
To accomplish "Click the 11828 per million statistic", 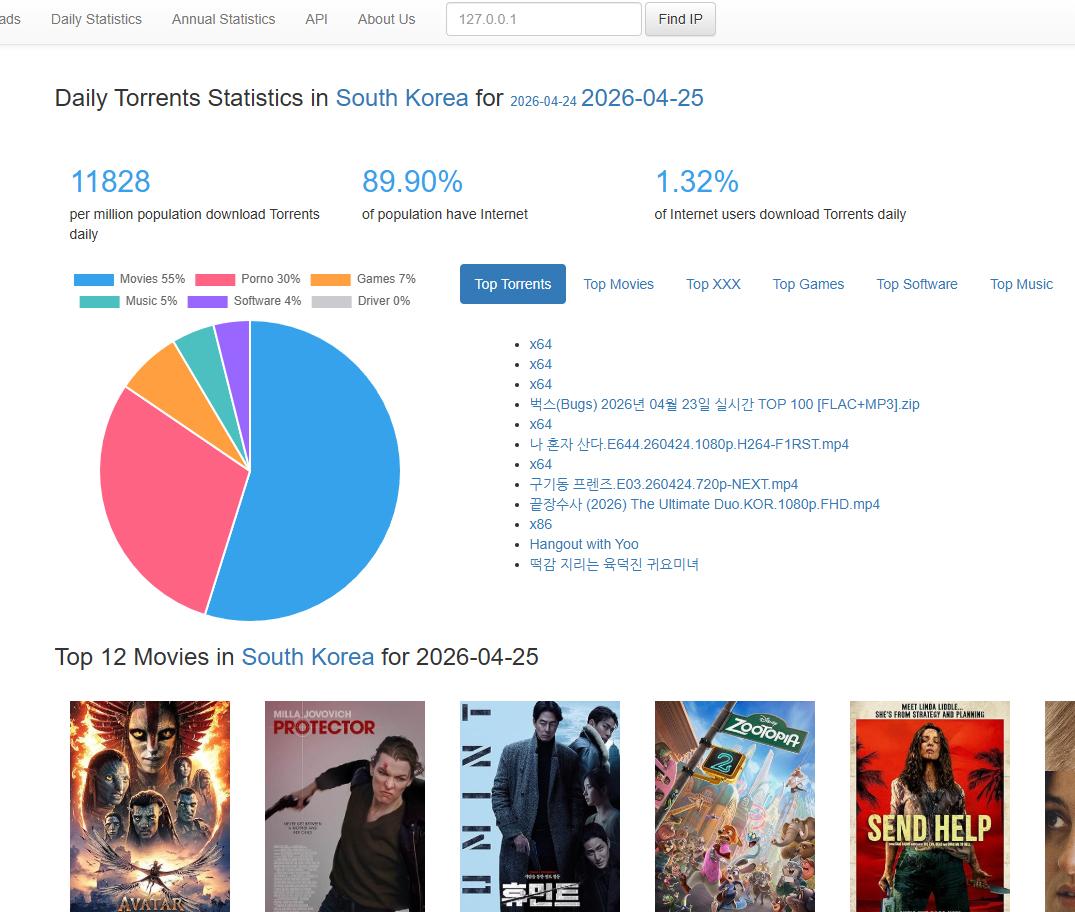I will tap(110, 182).
